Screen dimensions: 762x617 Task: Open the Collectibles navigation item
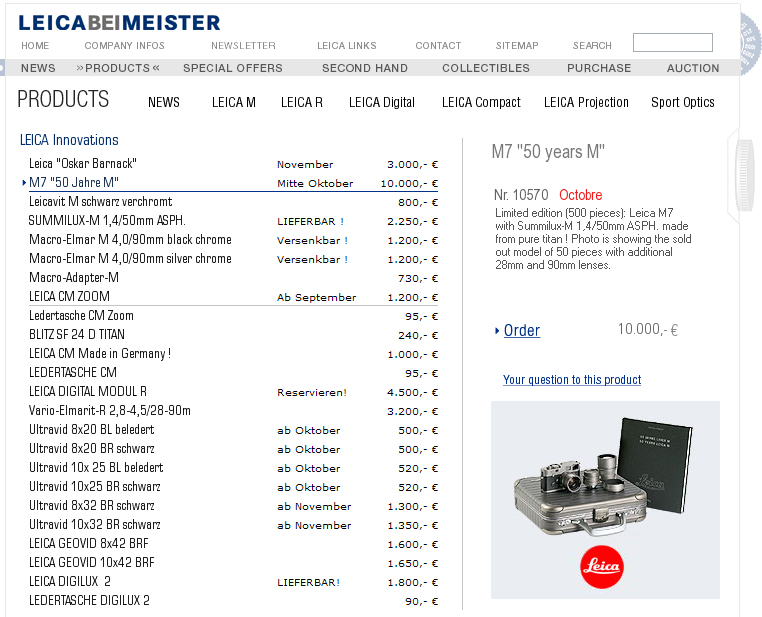click(x=486, y=68)
